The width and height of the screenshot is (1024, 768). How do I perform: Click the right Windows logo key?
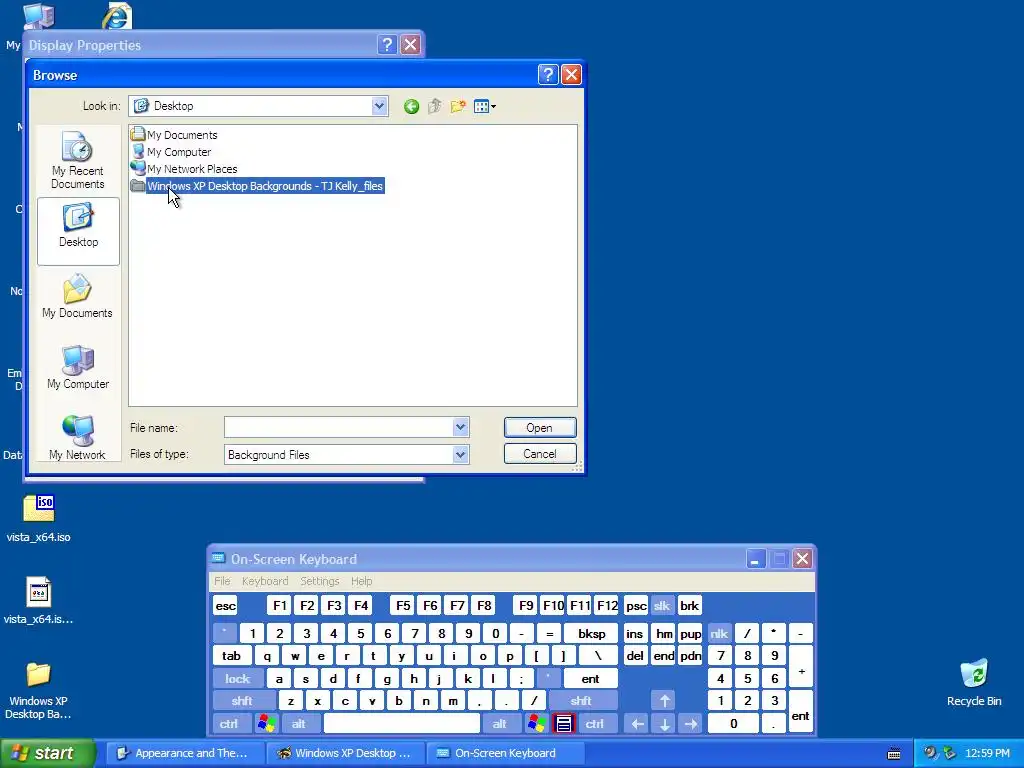[537, 724]
